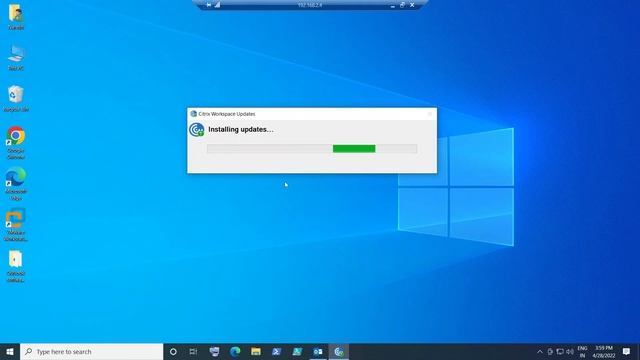Click the clock showing 3:59 PM
Viewport: 640px width, 360px height.
click(604, 351)
